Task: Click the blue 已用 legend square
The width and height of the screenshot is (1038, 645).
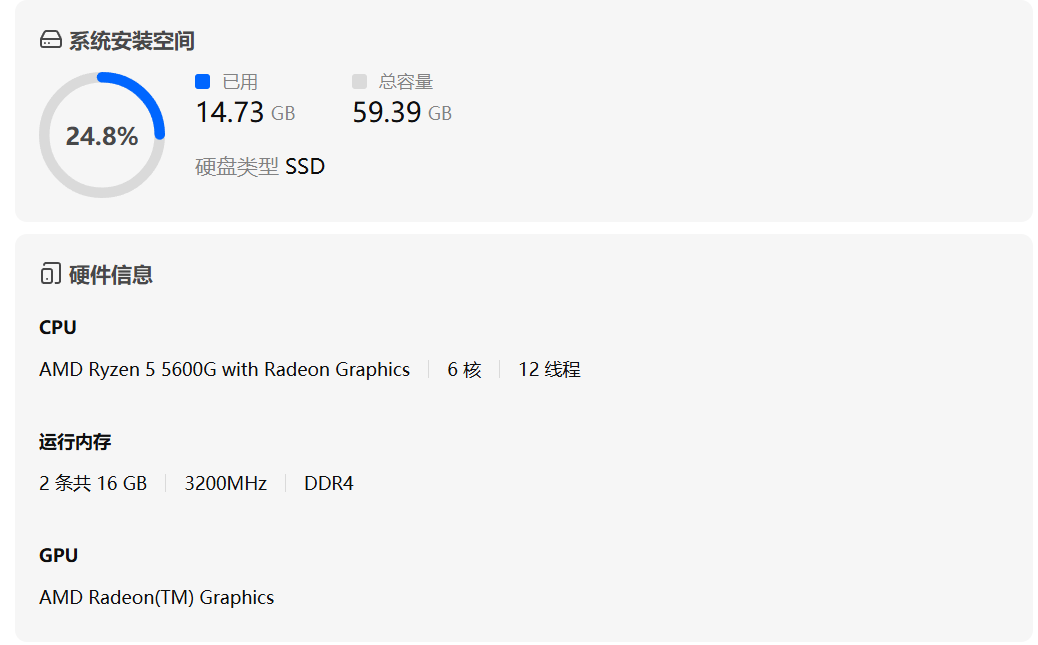Action: [x=203, y=81]
